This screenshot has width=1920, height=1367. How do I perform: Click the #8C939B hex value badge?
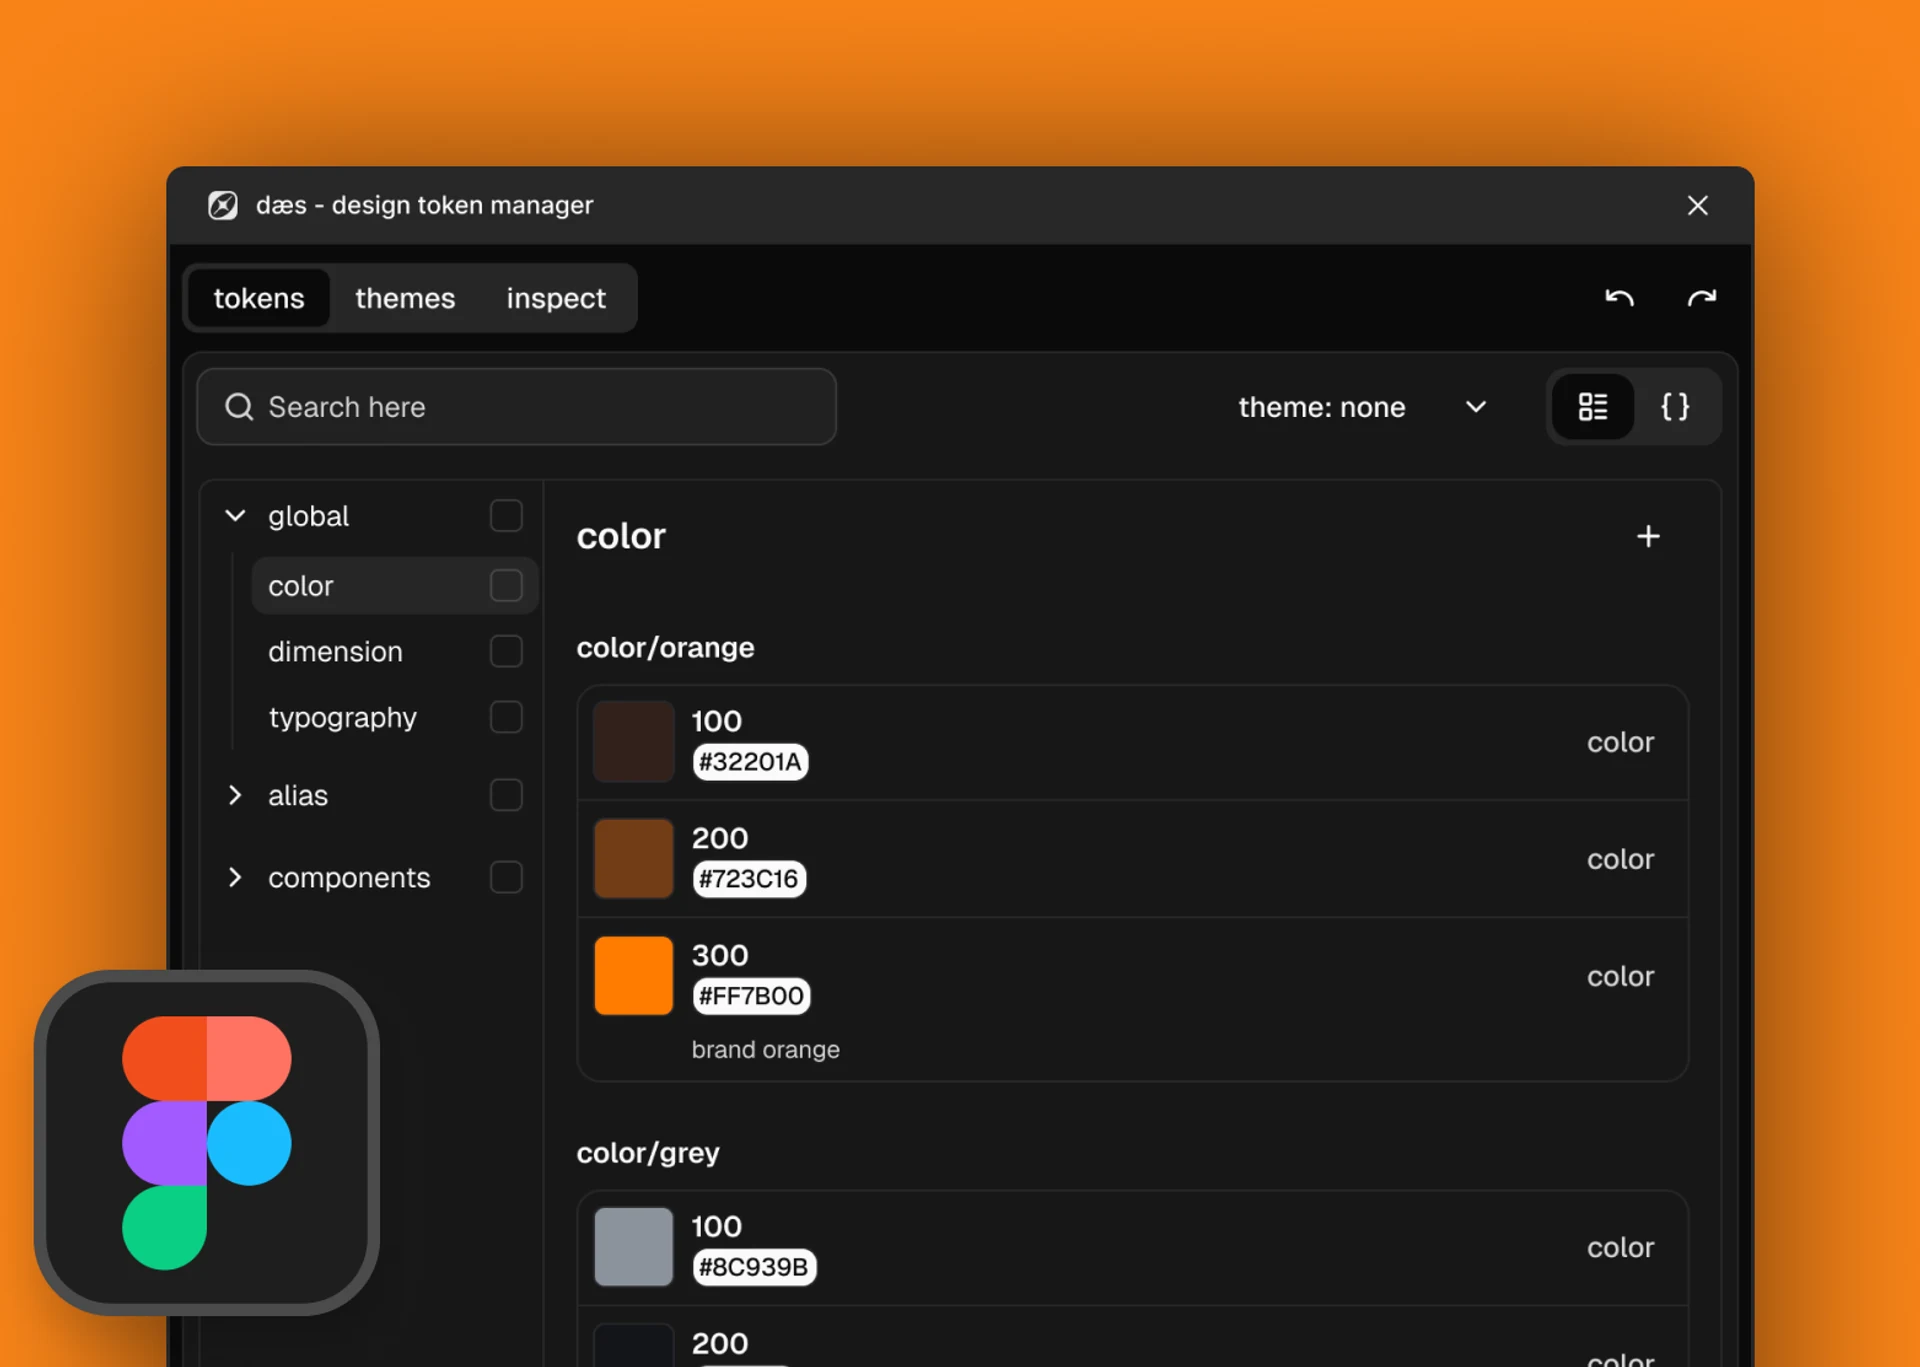[x=754, y=1267]
